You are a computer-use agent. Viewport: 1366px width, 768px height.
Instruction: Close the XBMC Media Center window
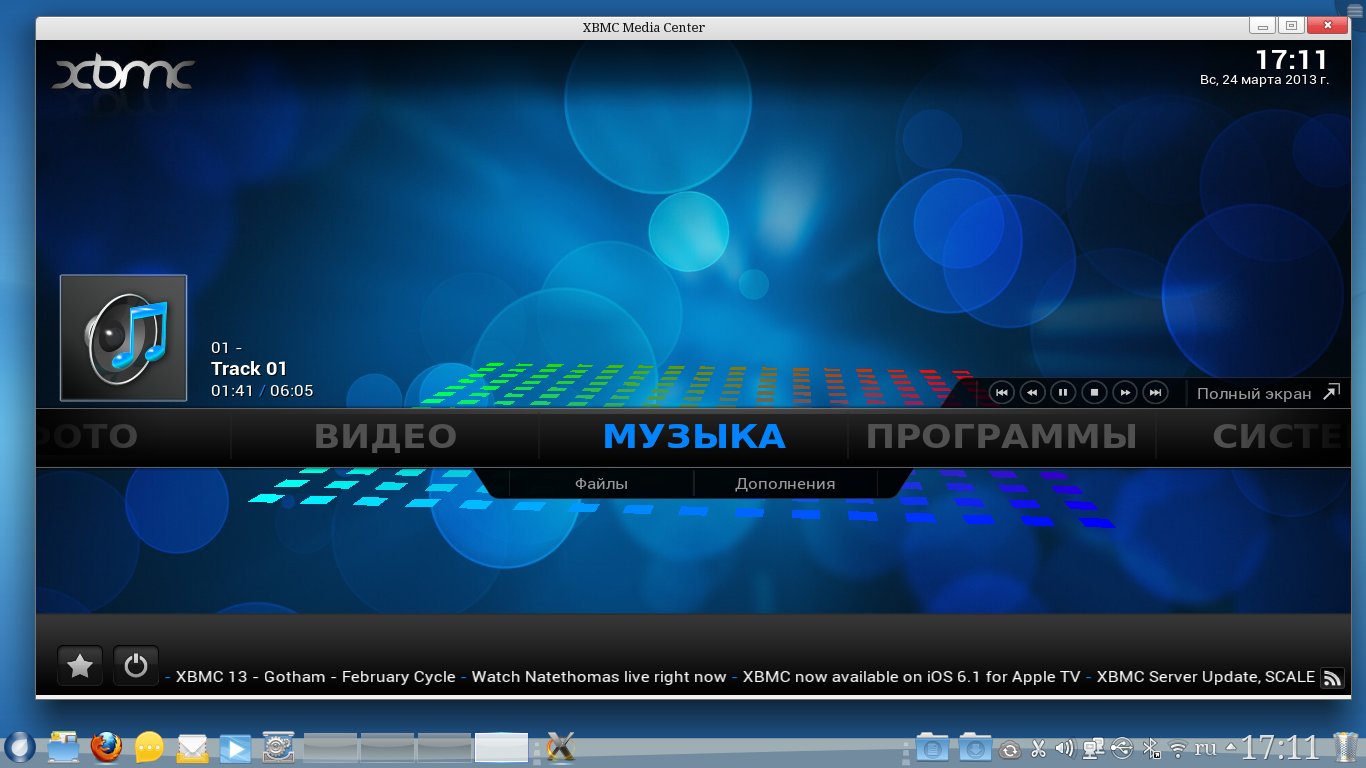point(1327,25)
